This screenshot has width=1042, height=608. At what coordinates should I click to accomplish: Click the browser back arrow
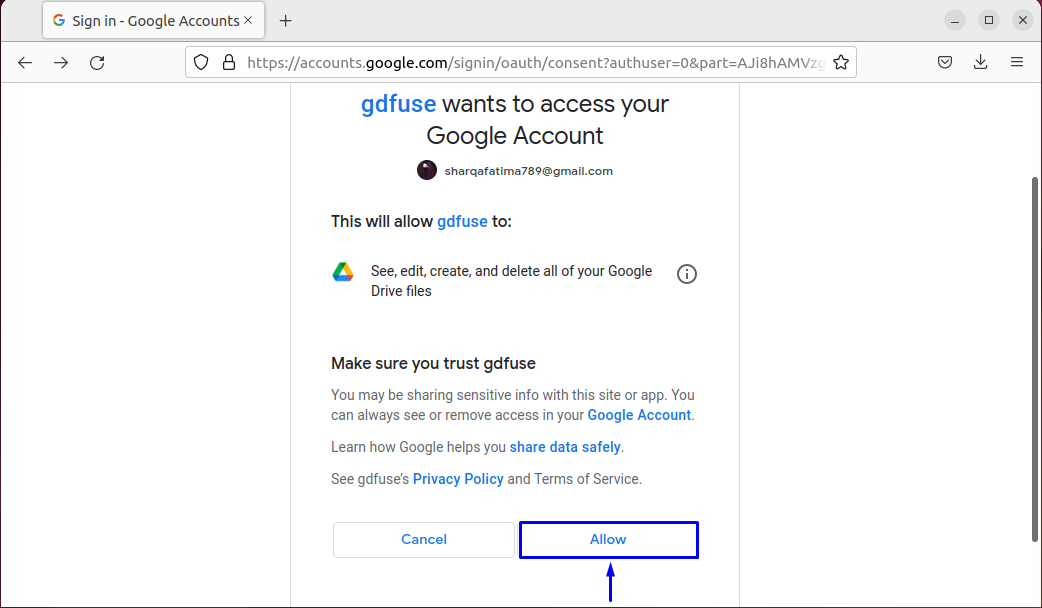click(25, 62)
